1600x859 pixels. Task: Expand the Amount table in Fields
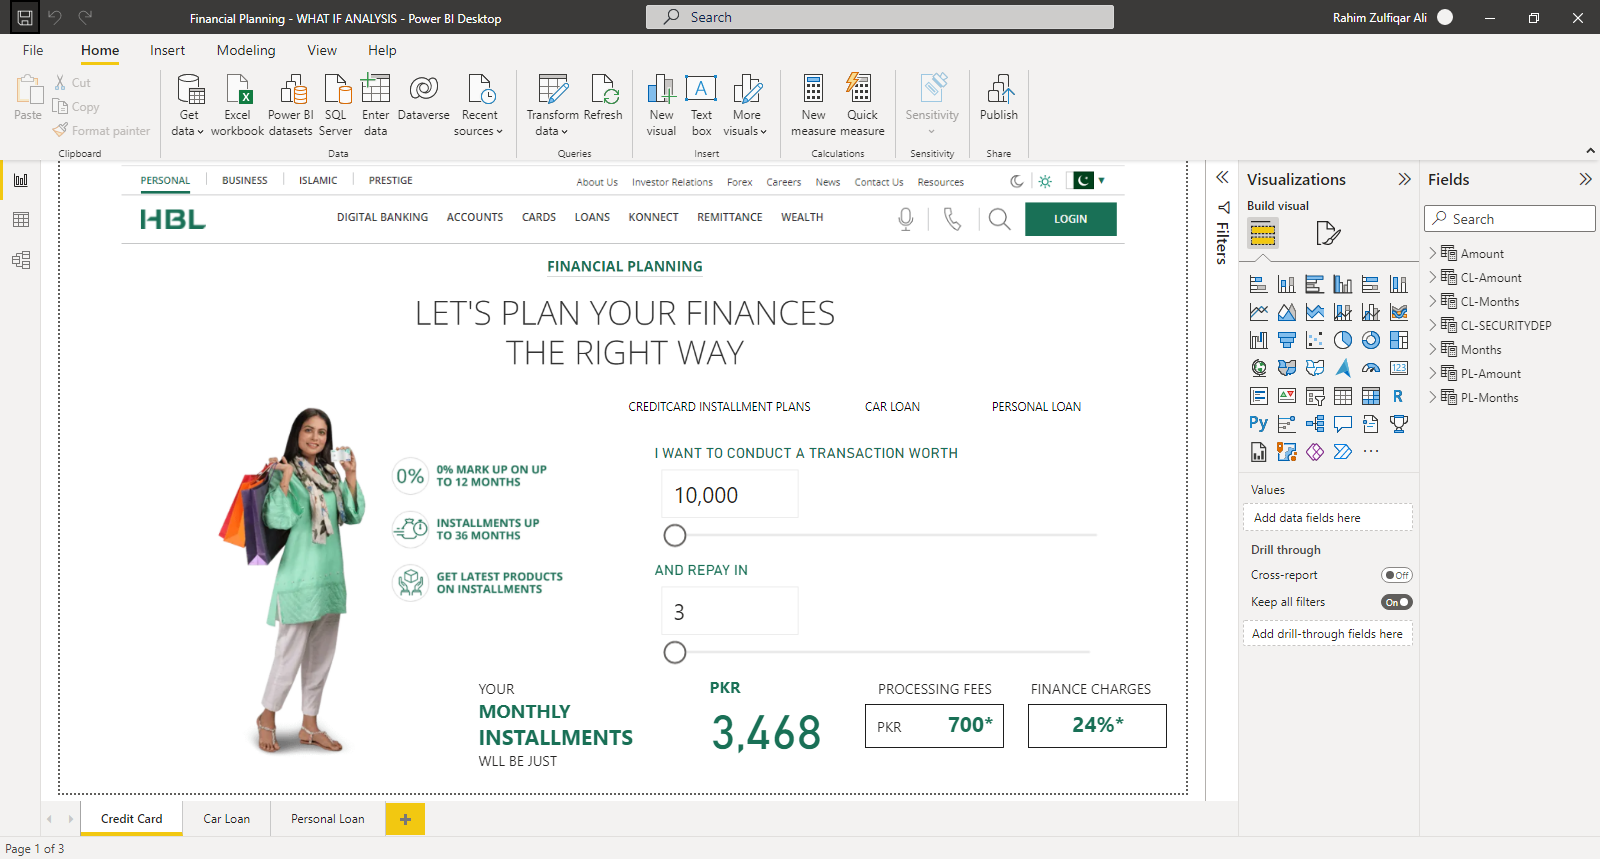(1433, 253)
